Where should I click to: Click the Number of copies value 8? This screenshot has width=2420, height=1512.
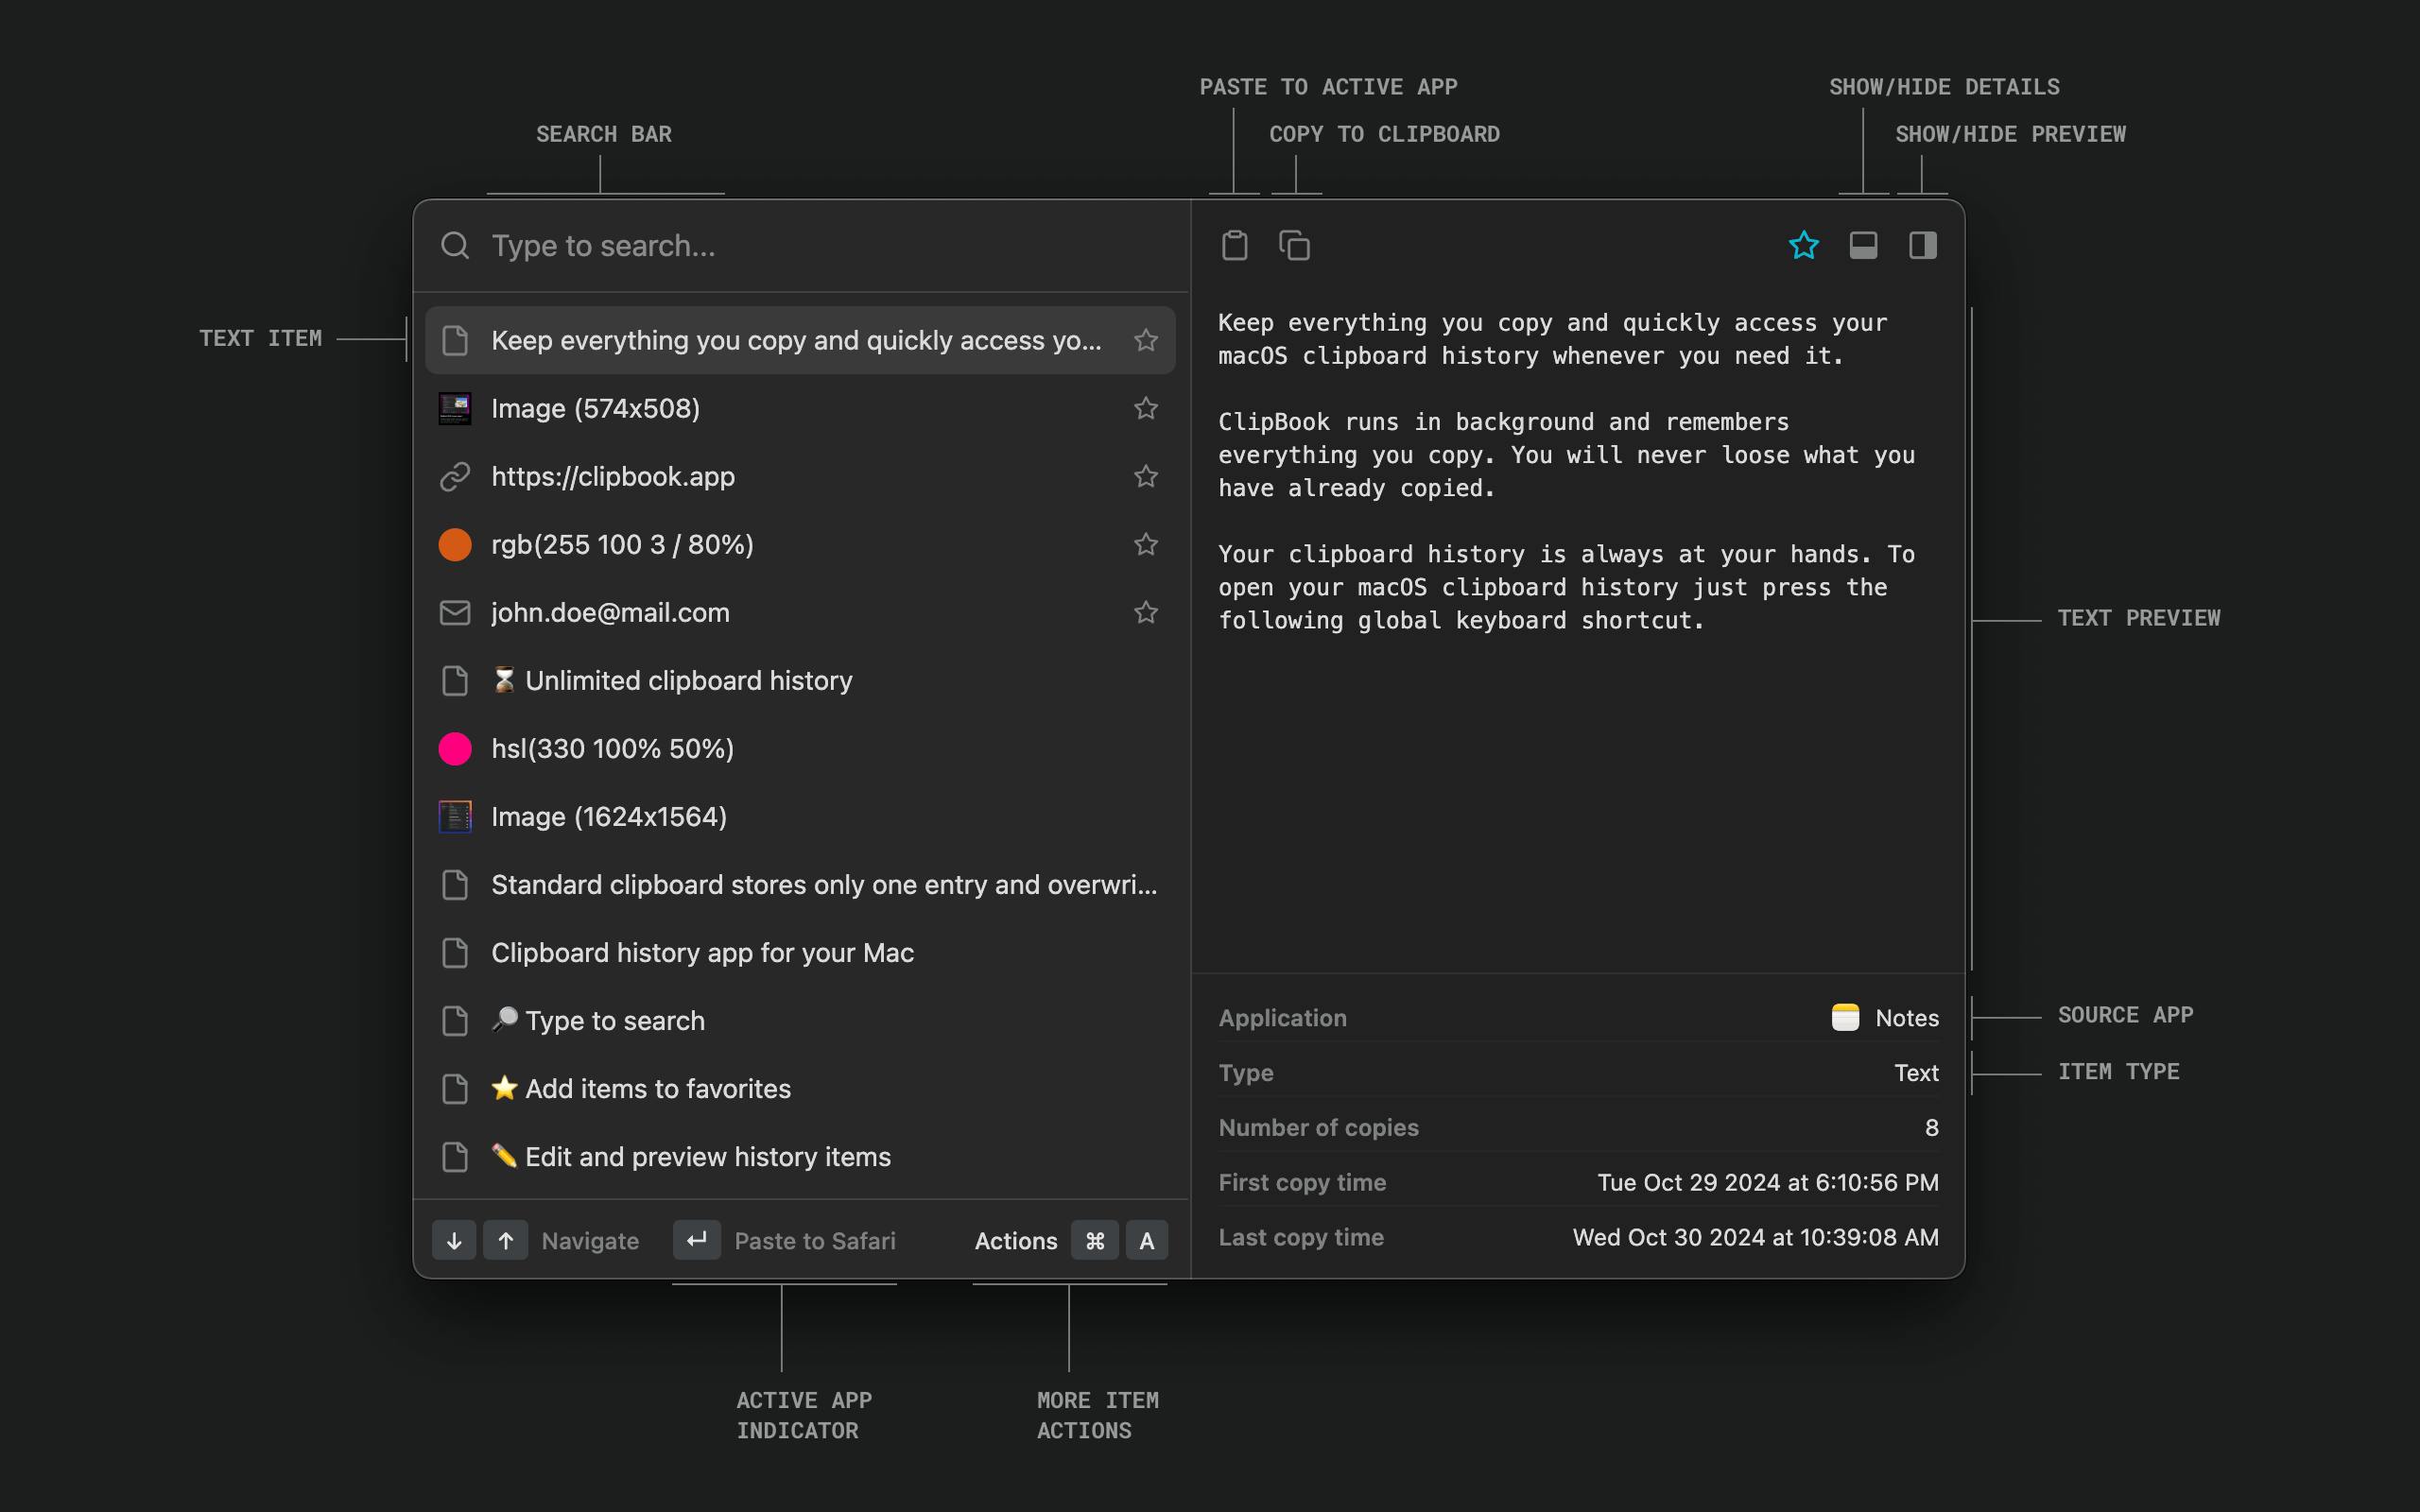(x=1931, y=1127)
